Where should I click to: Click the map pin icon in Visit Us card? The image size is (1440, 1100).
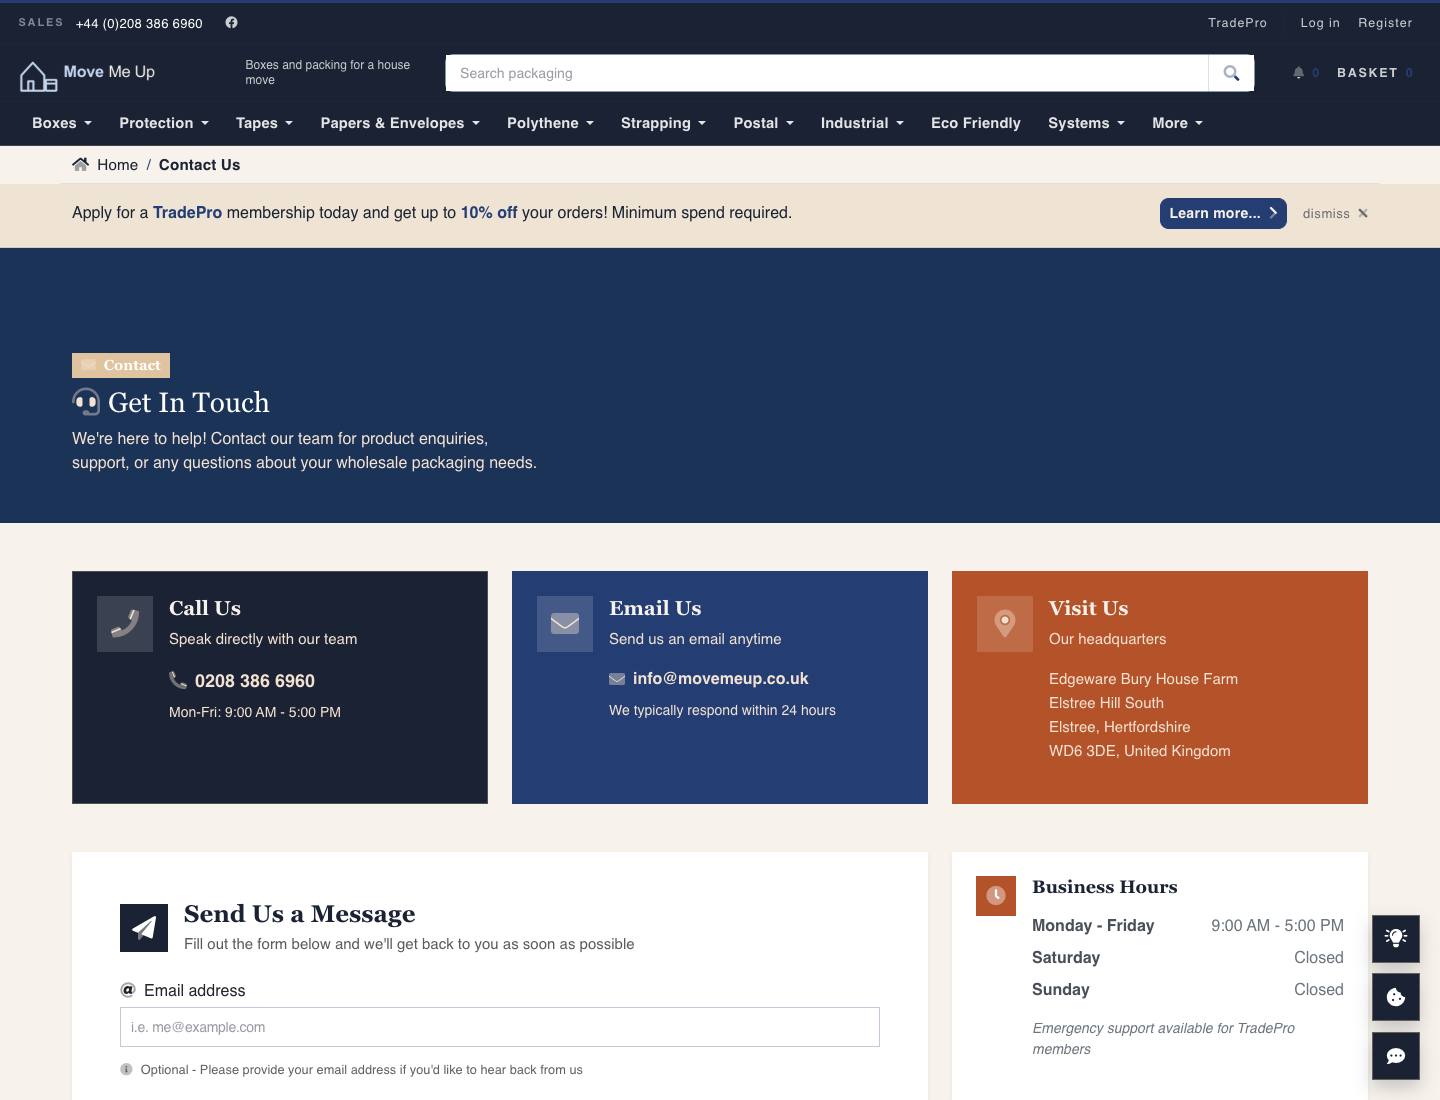click(1005, 624)
